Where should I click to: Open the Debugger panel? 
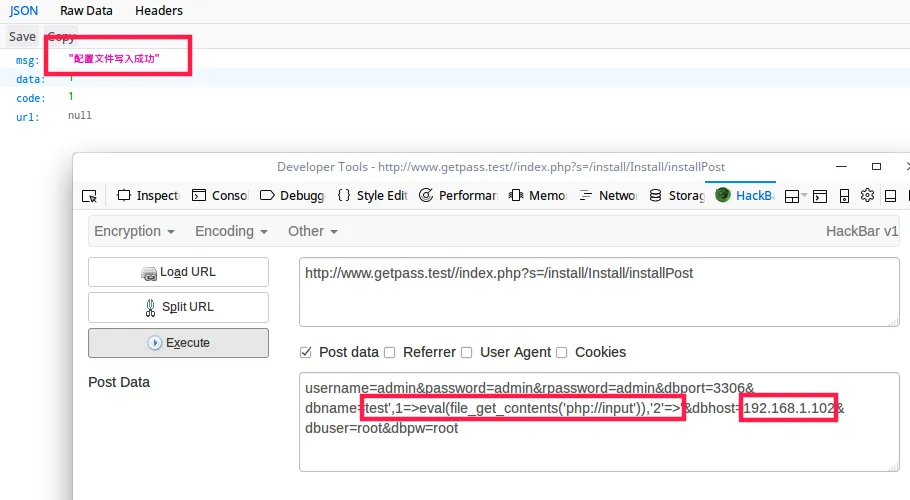click(292, 196)
